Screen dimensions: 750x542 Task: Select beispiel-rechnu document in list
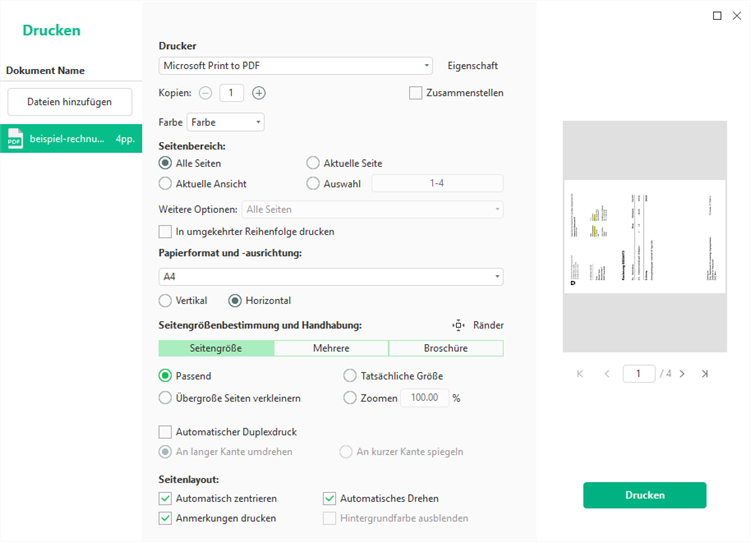[x=71, y=139]
